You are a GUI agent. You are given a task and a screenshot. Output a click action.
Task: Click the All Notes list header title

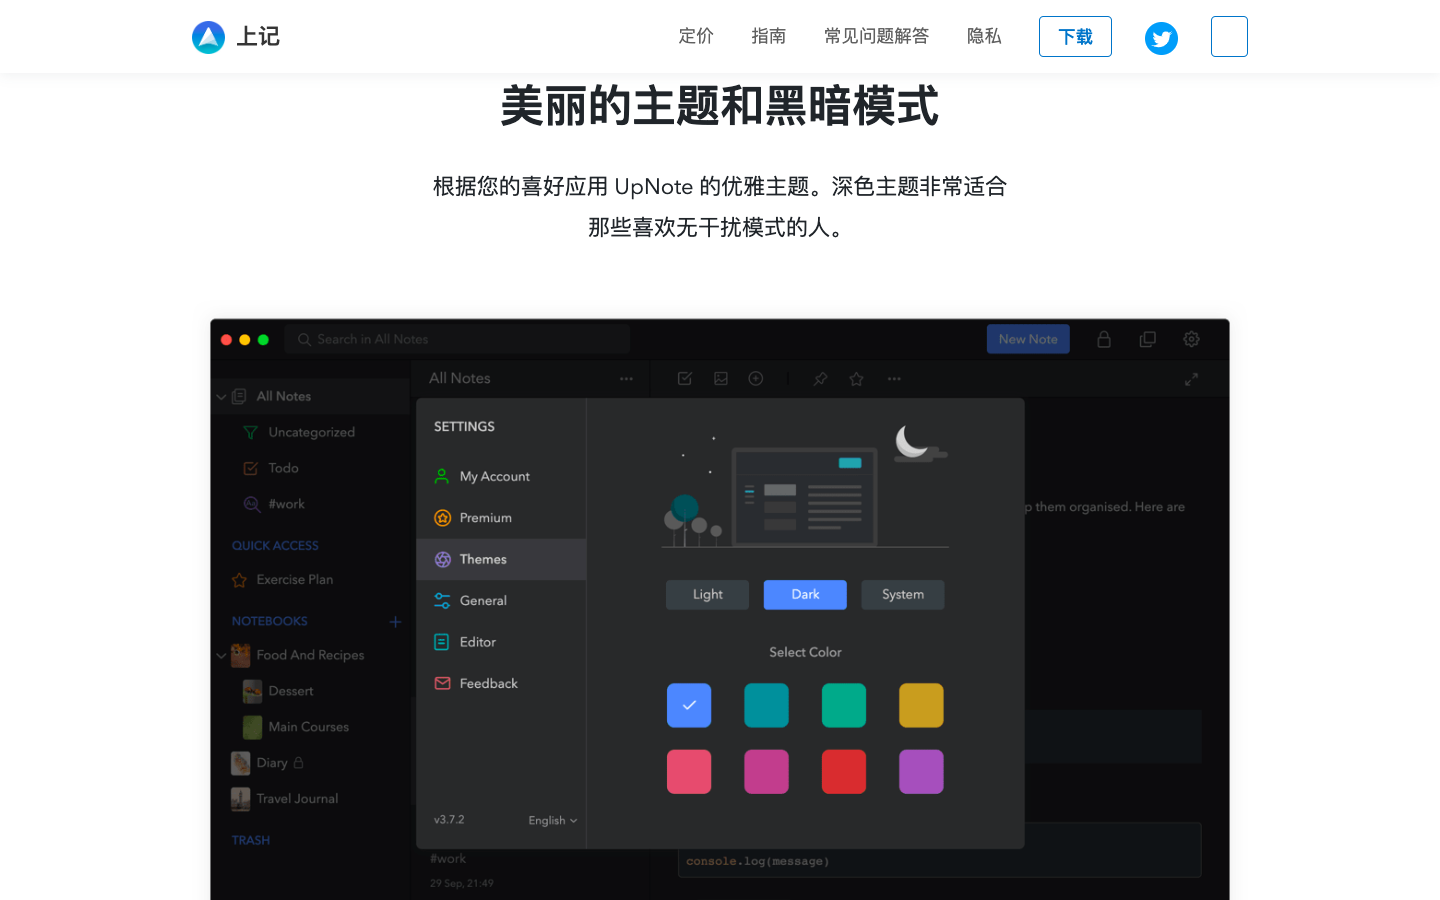point(460,378)
